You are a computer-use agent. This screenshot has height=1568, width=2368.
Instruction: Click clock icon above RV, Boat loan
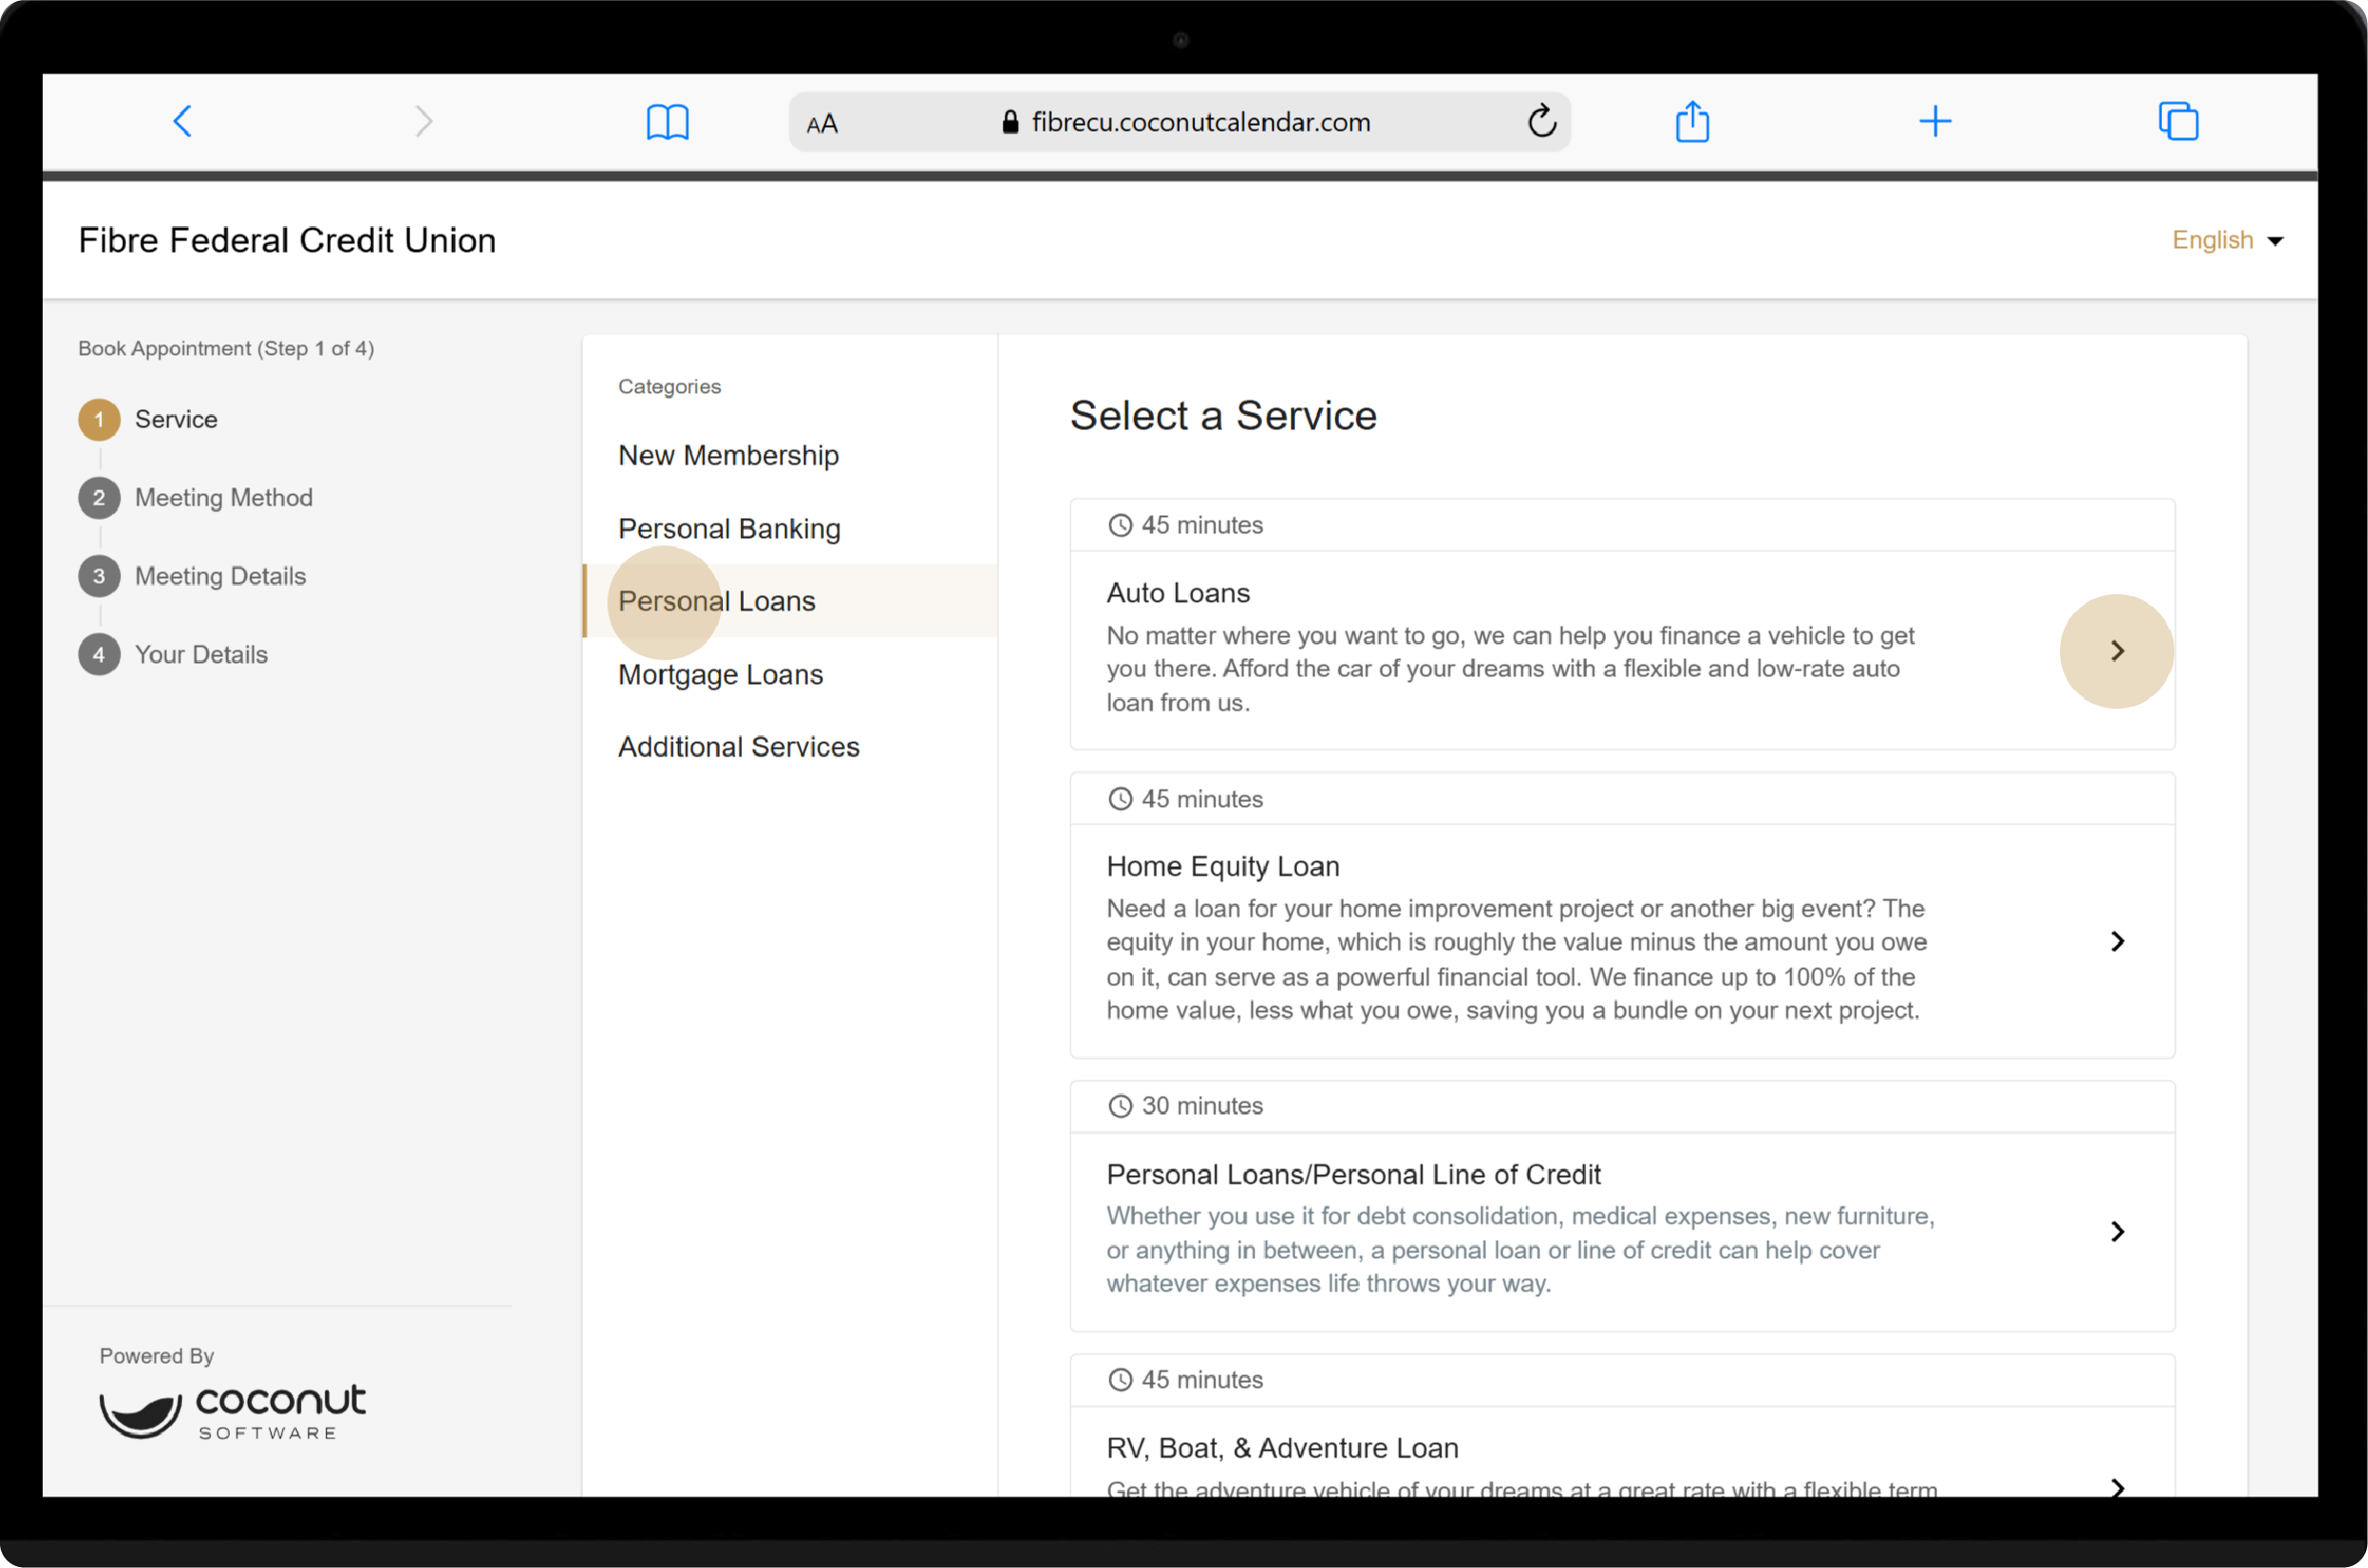click(1119, 1380)
